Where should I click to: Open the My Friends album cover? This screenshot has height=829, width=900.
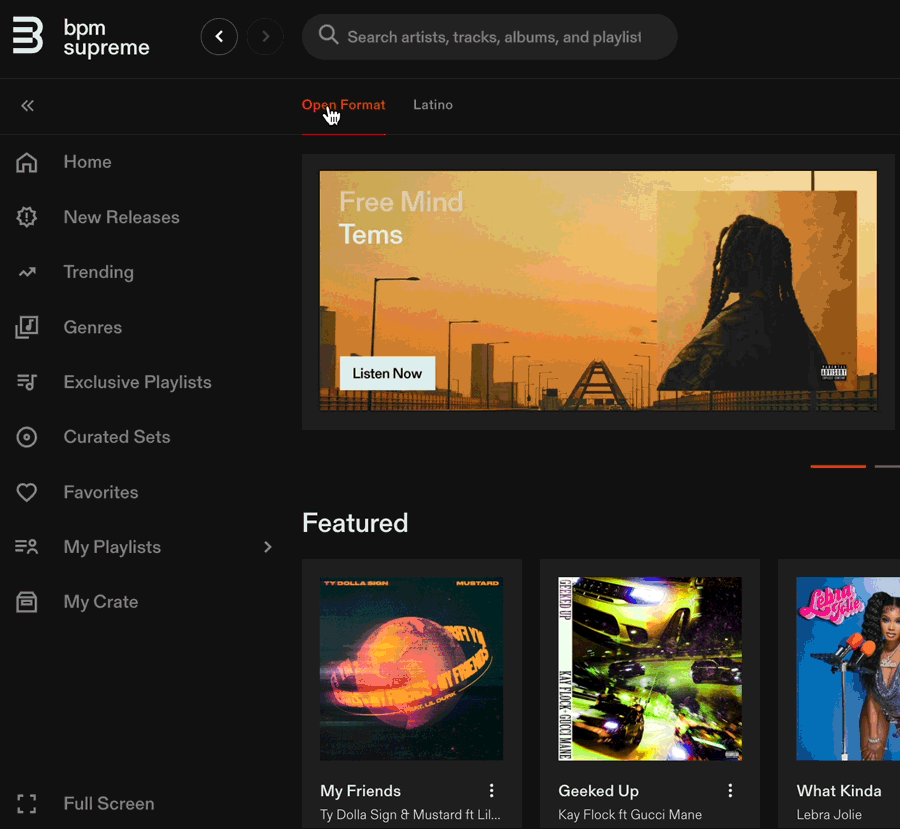412,669
